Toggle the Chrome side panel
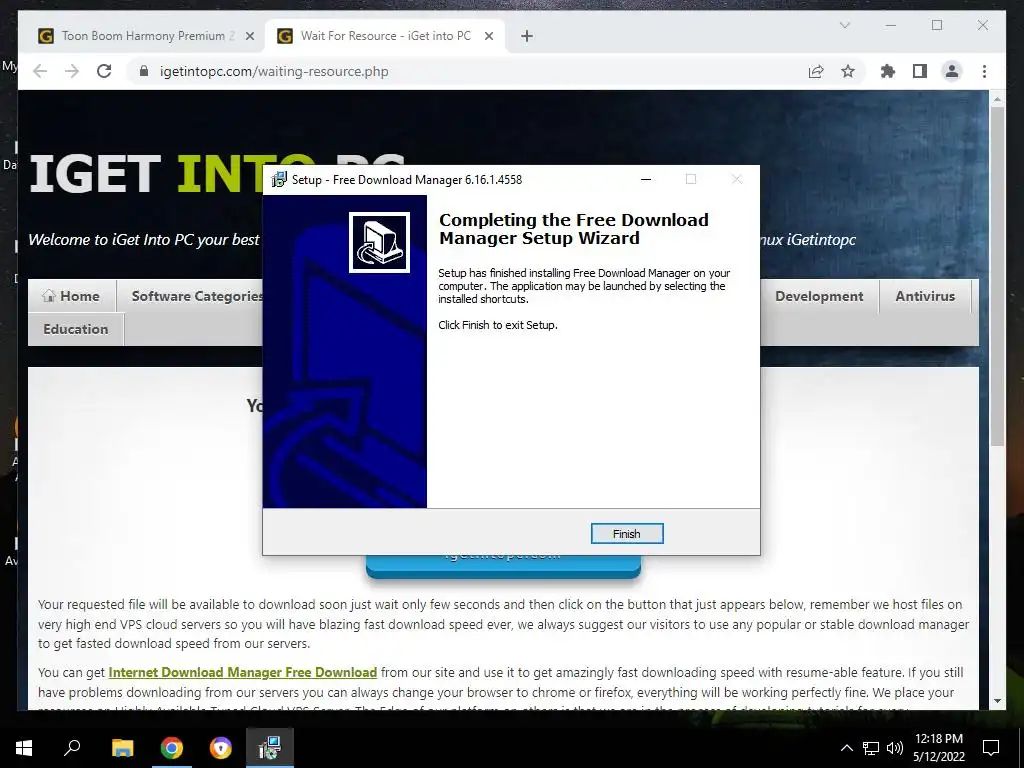This screenshot has width=1024, height=768. point(920,71)
